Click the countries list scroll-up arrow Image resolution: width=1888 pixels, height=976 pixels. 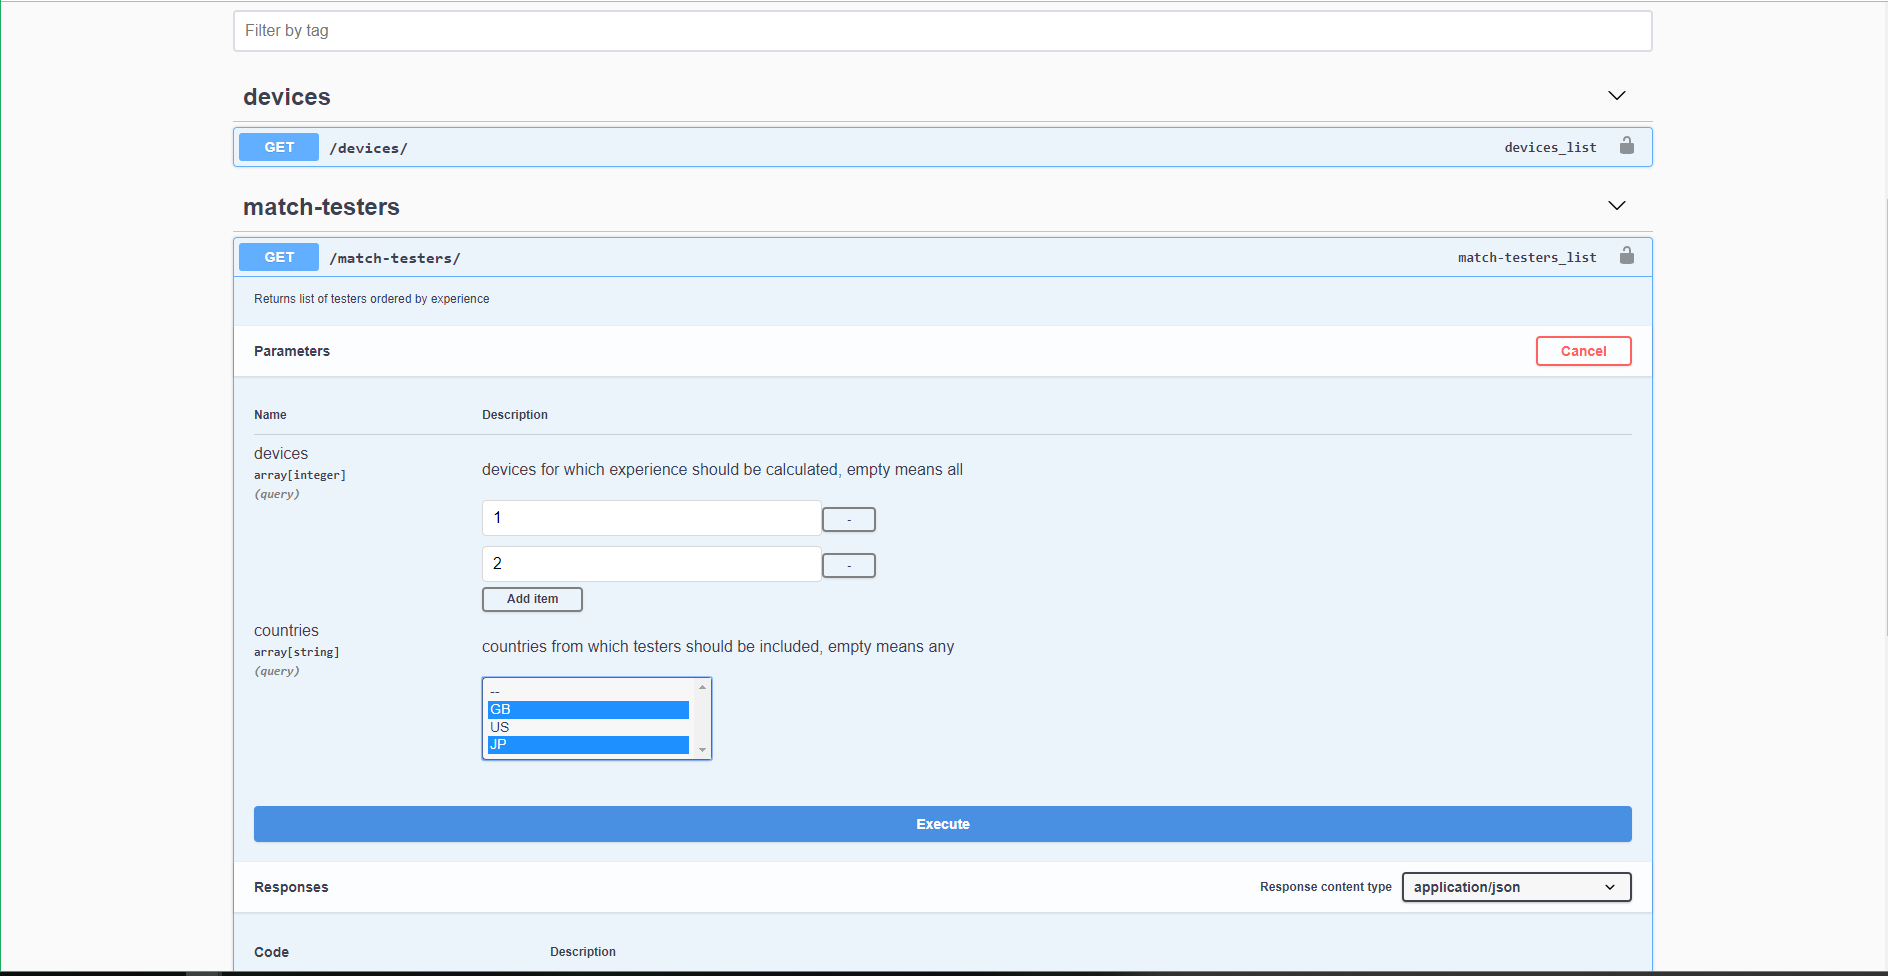tap(702, 687)
